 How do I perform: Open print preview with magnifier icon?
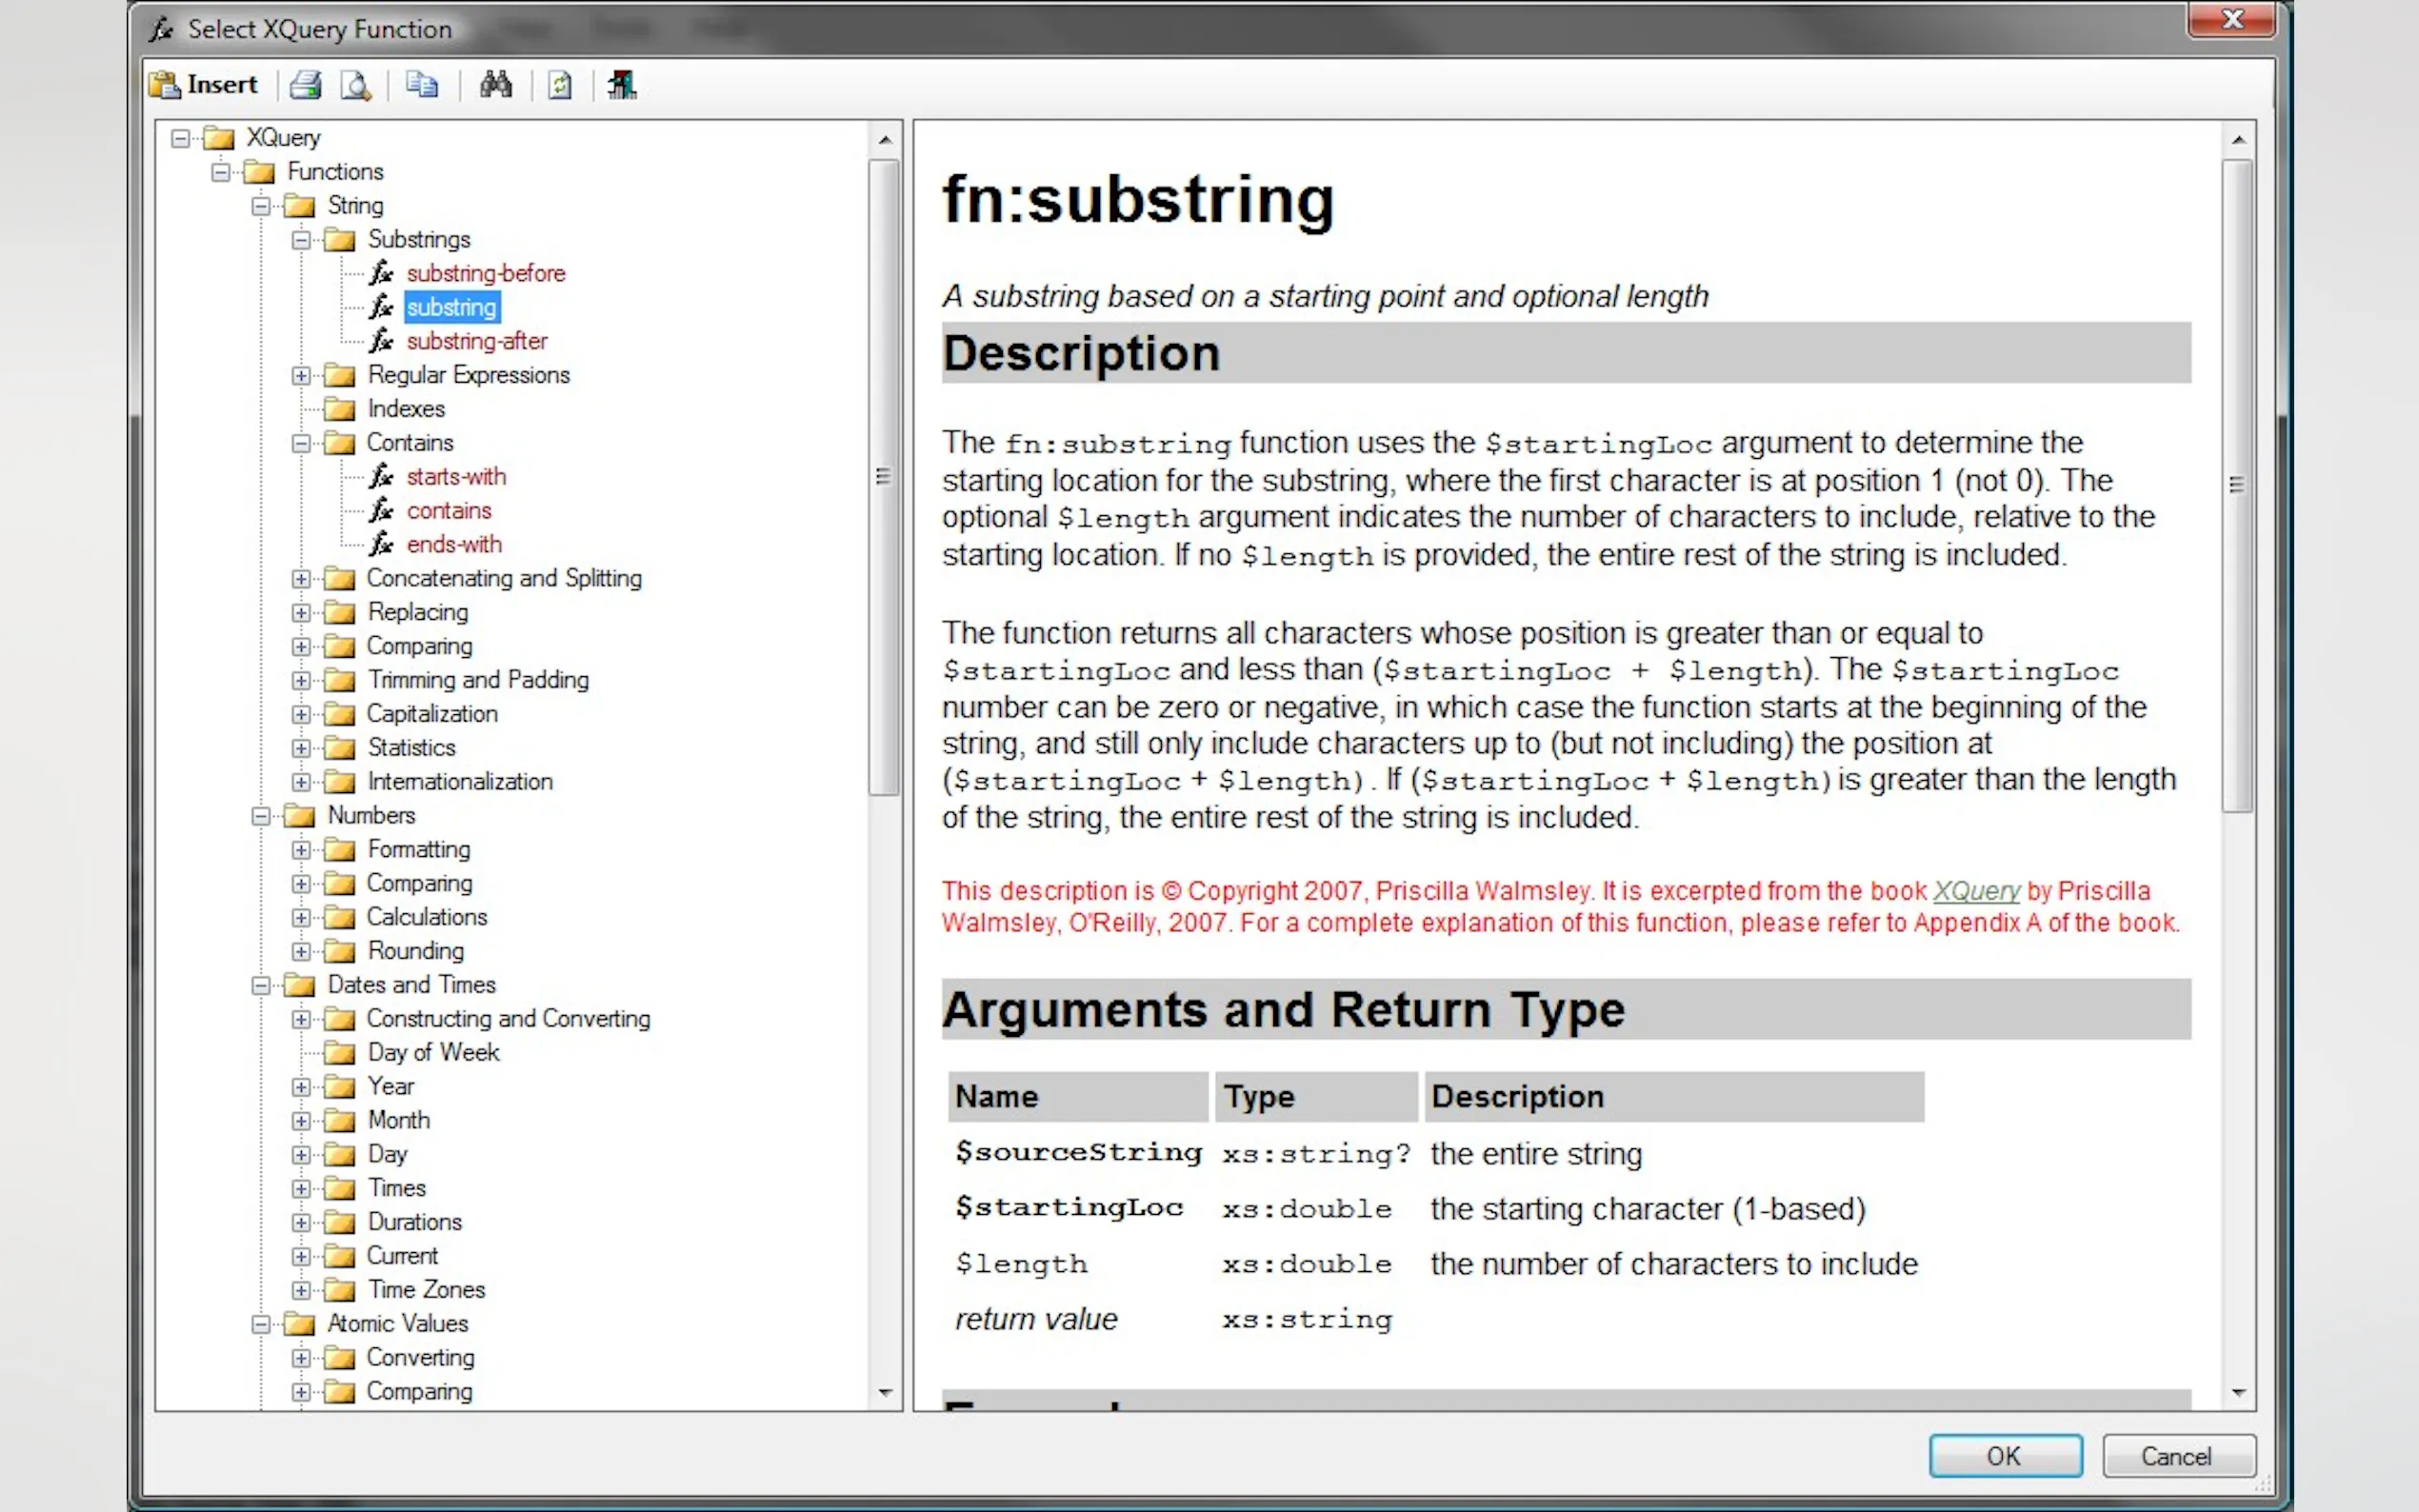point(356,85)
